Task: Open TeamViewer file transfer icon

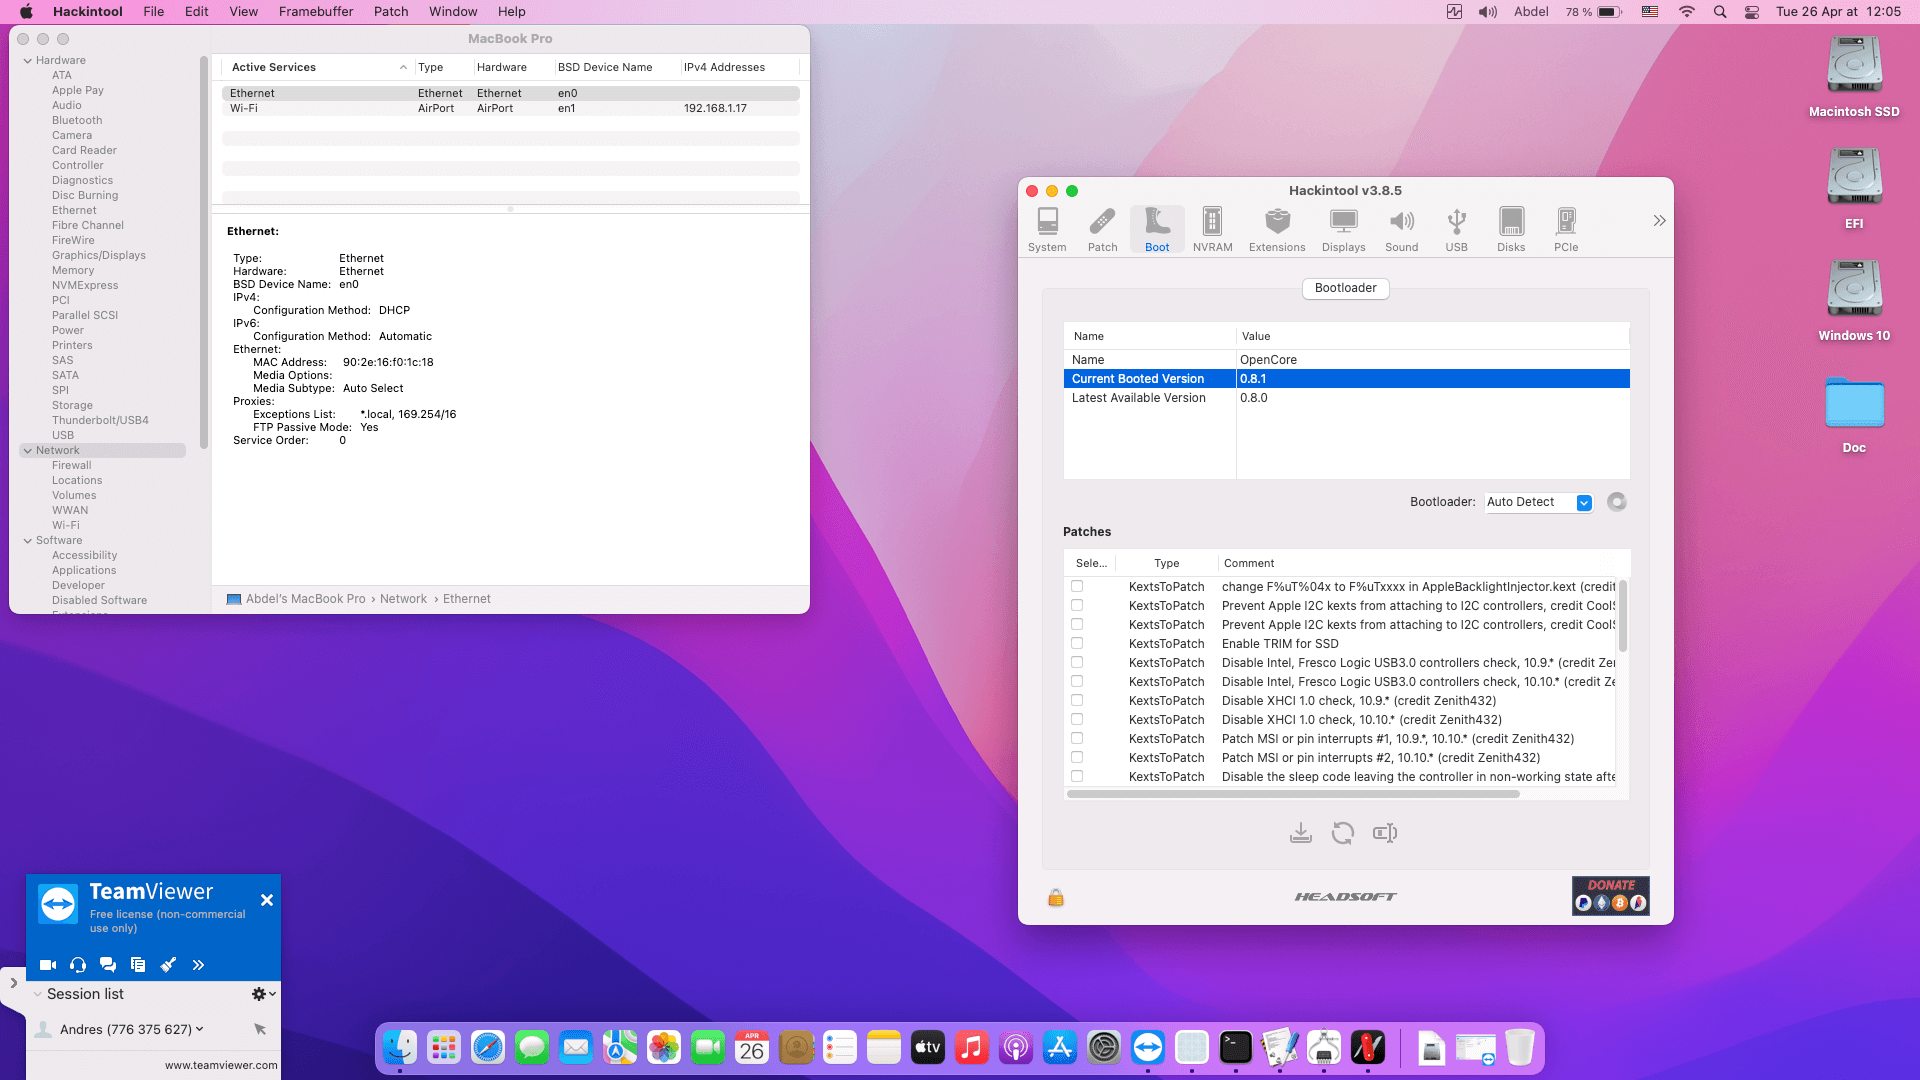Action: (x=138, y=965)
